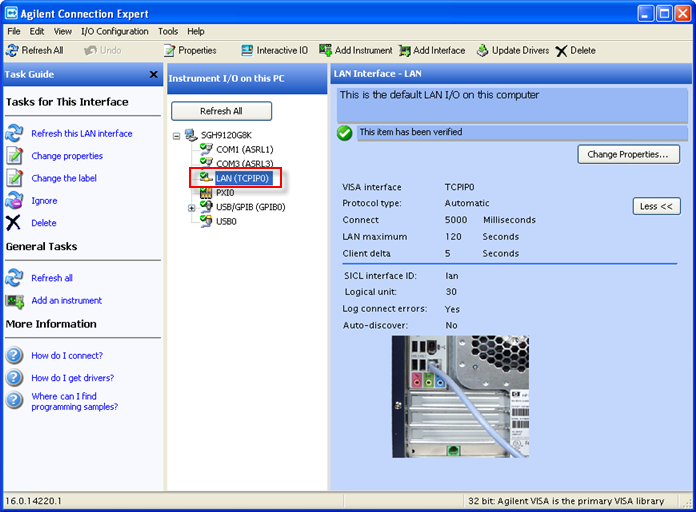Click the Change properties link
Image resolution: width=696 pixels, height=512 pixels.
(67, 156)
